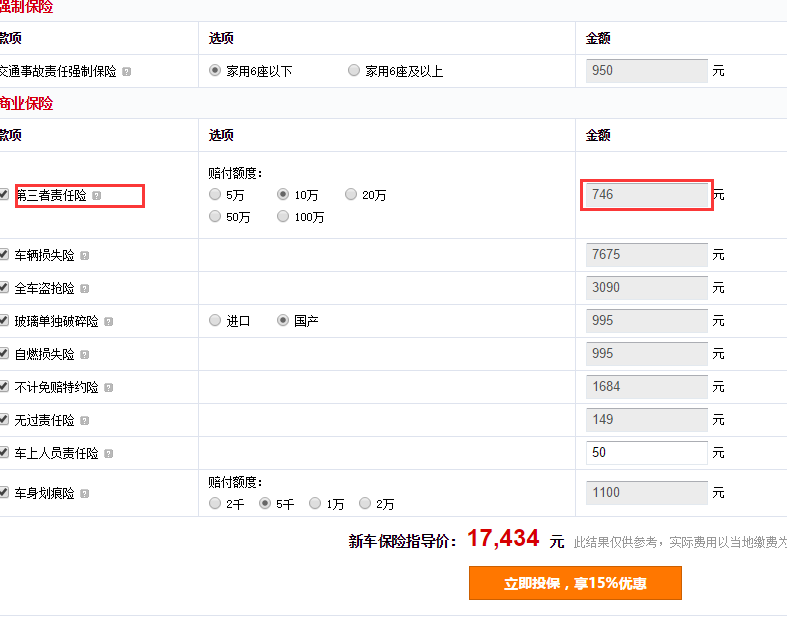Uncheck 无过责任险 checkbox

(x=4, y=419)
